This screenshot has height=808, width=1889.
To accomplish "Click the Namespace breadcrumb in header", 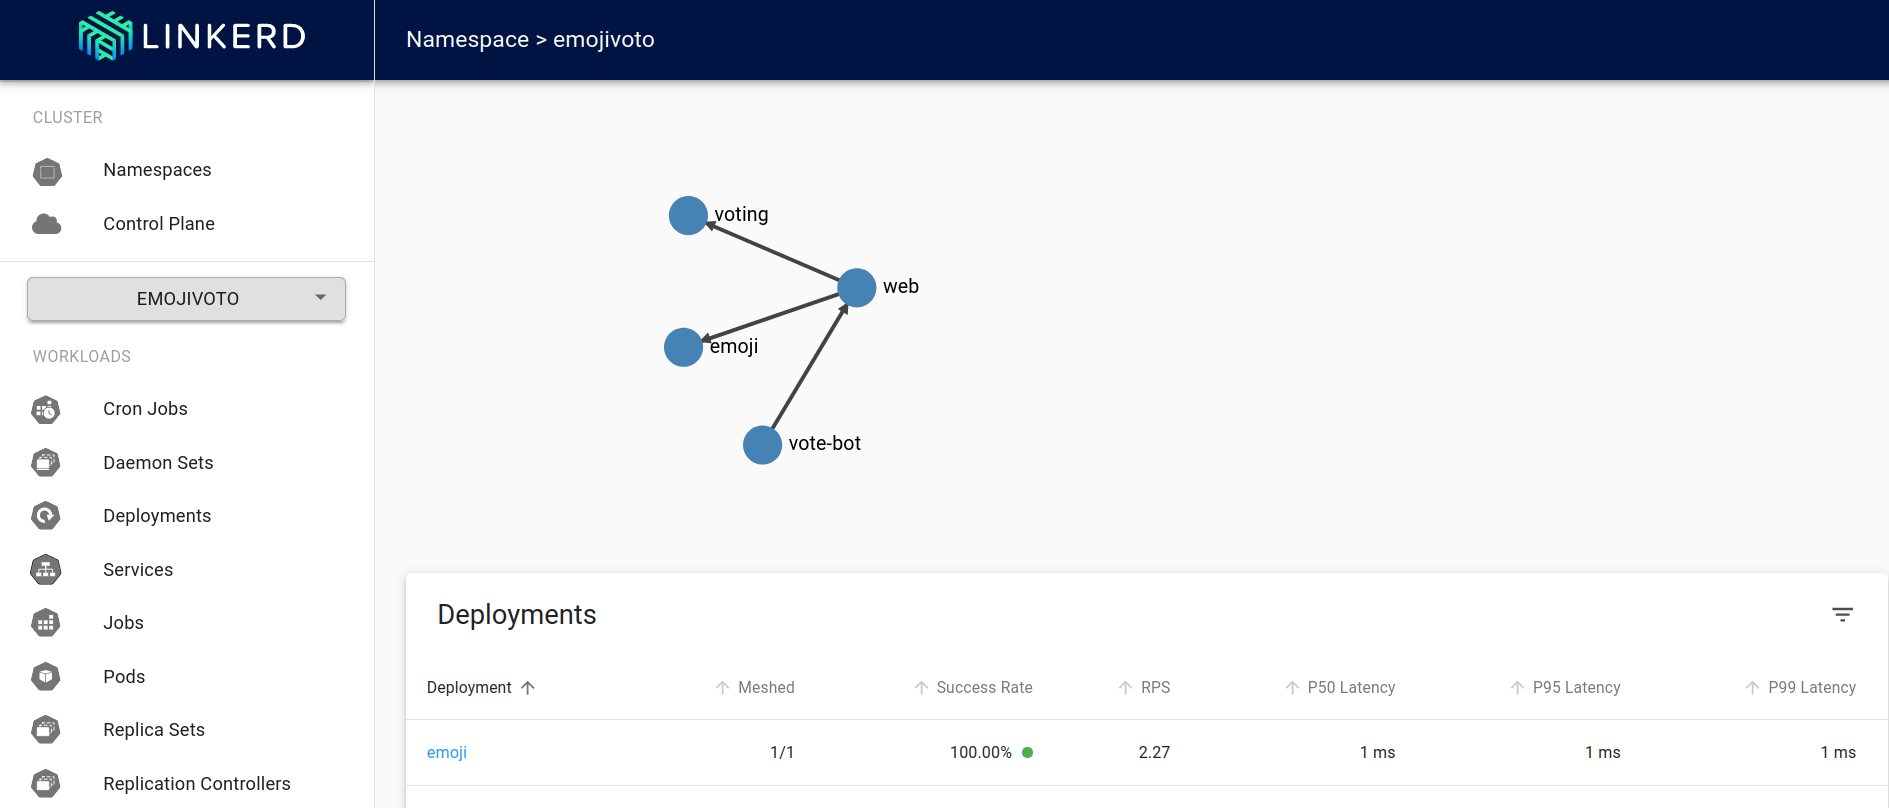I will pyautogui.click(x=467, y=40).
